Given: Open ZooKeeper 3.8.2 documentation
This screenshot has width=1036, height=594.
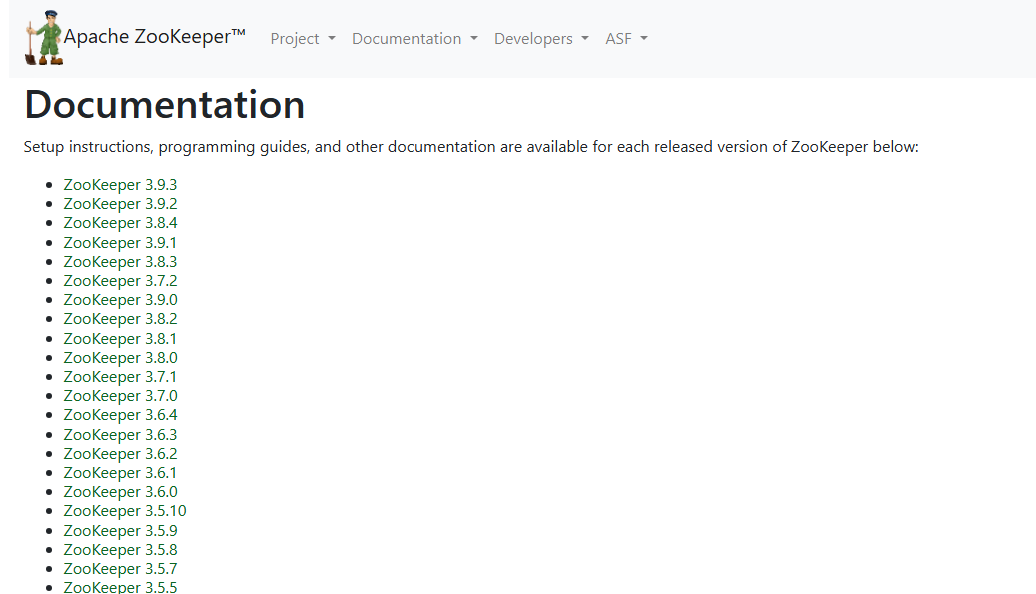Looking at the screenshot, I should click(x=120, y=319).
